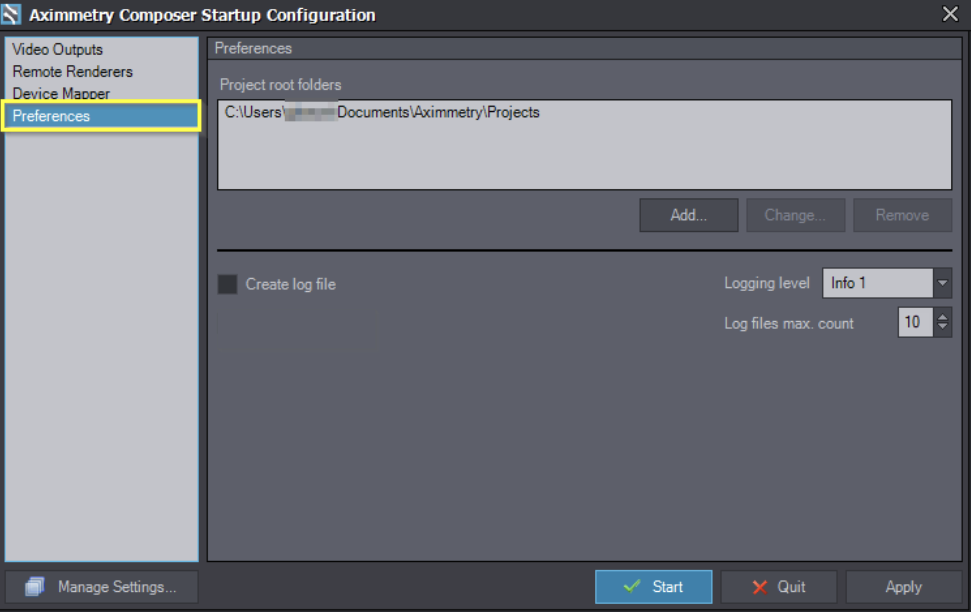Click the Change button
Screen dimensions: 971x612
pos(795,214)
